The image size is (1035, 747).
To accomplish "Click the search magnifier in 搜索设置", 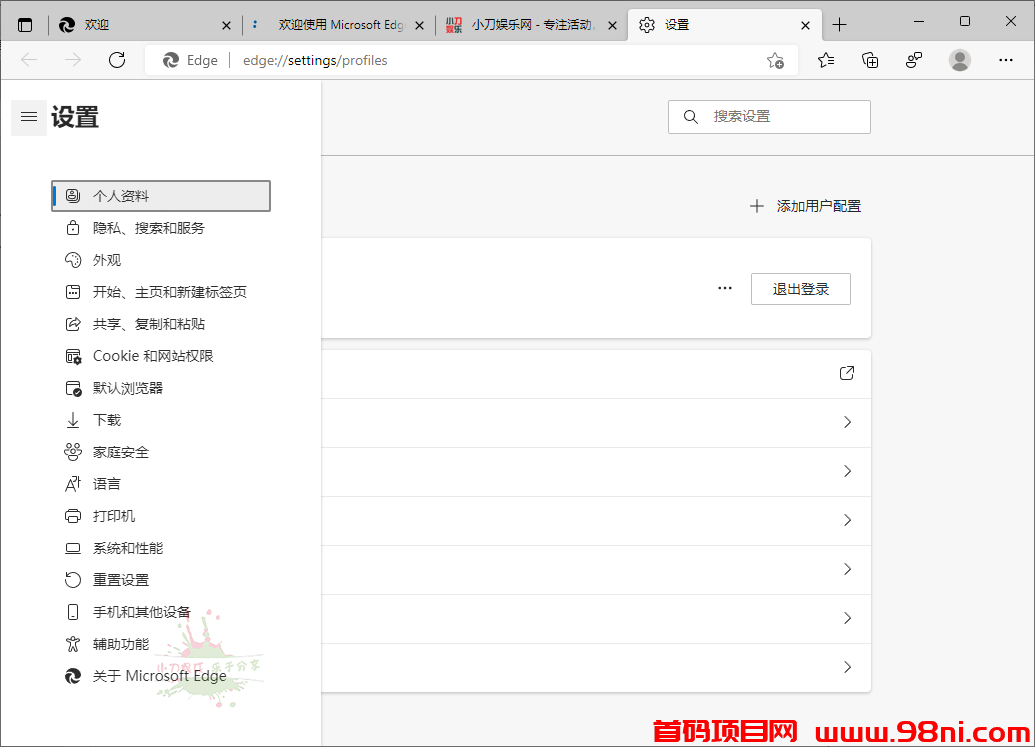I will (x=690, y=117).
